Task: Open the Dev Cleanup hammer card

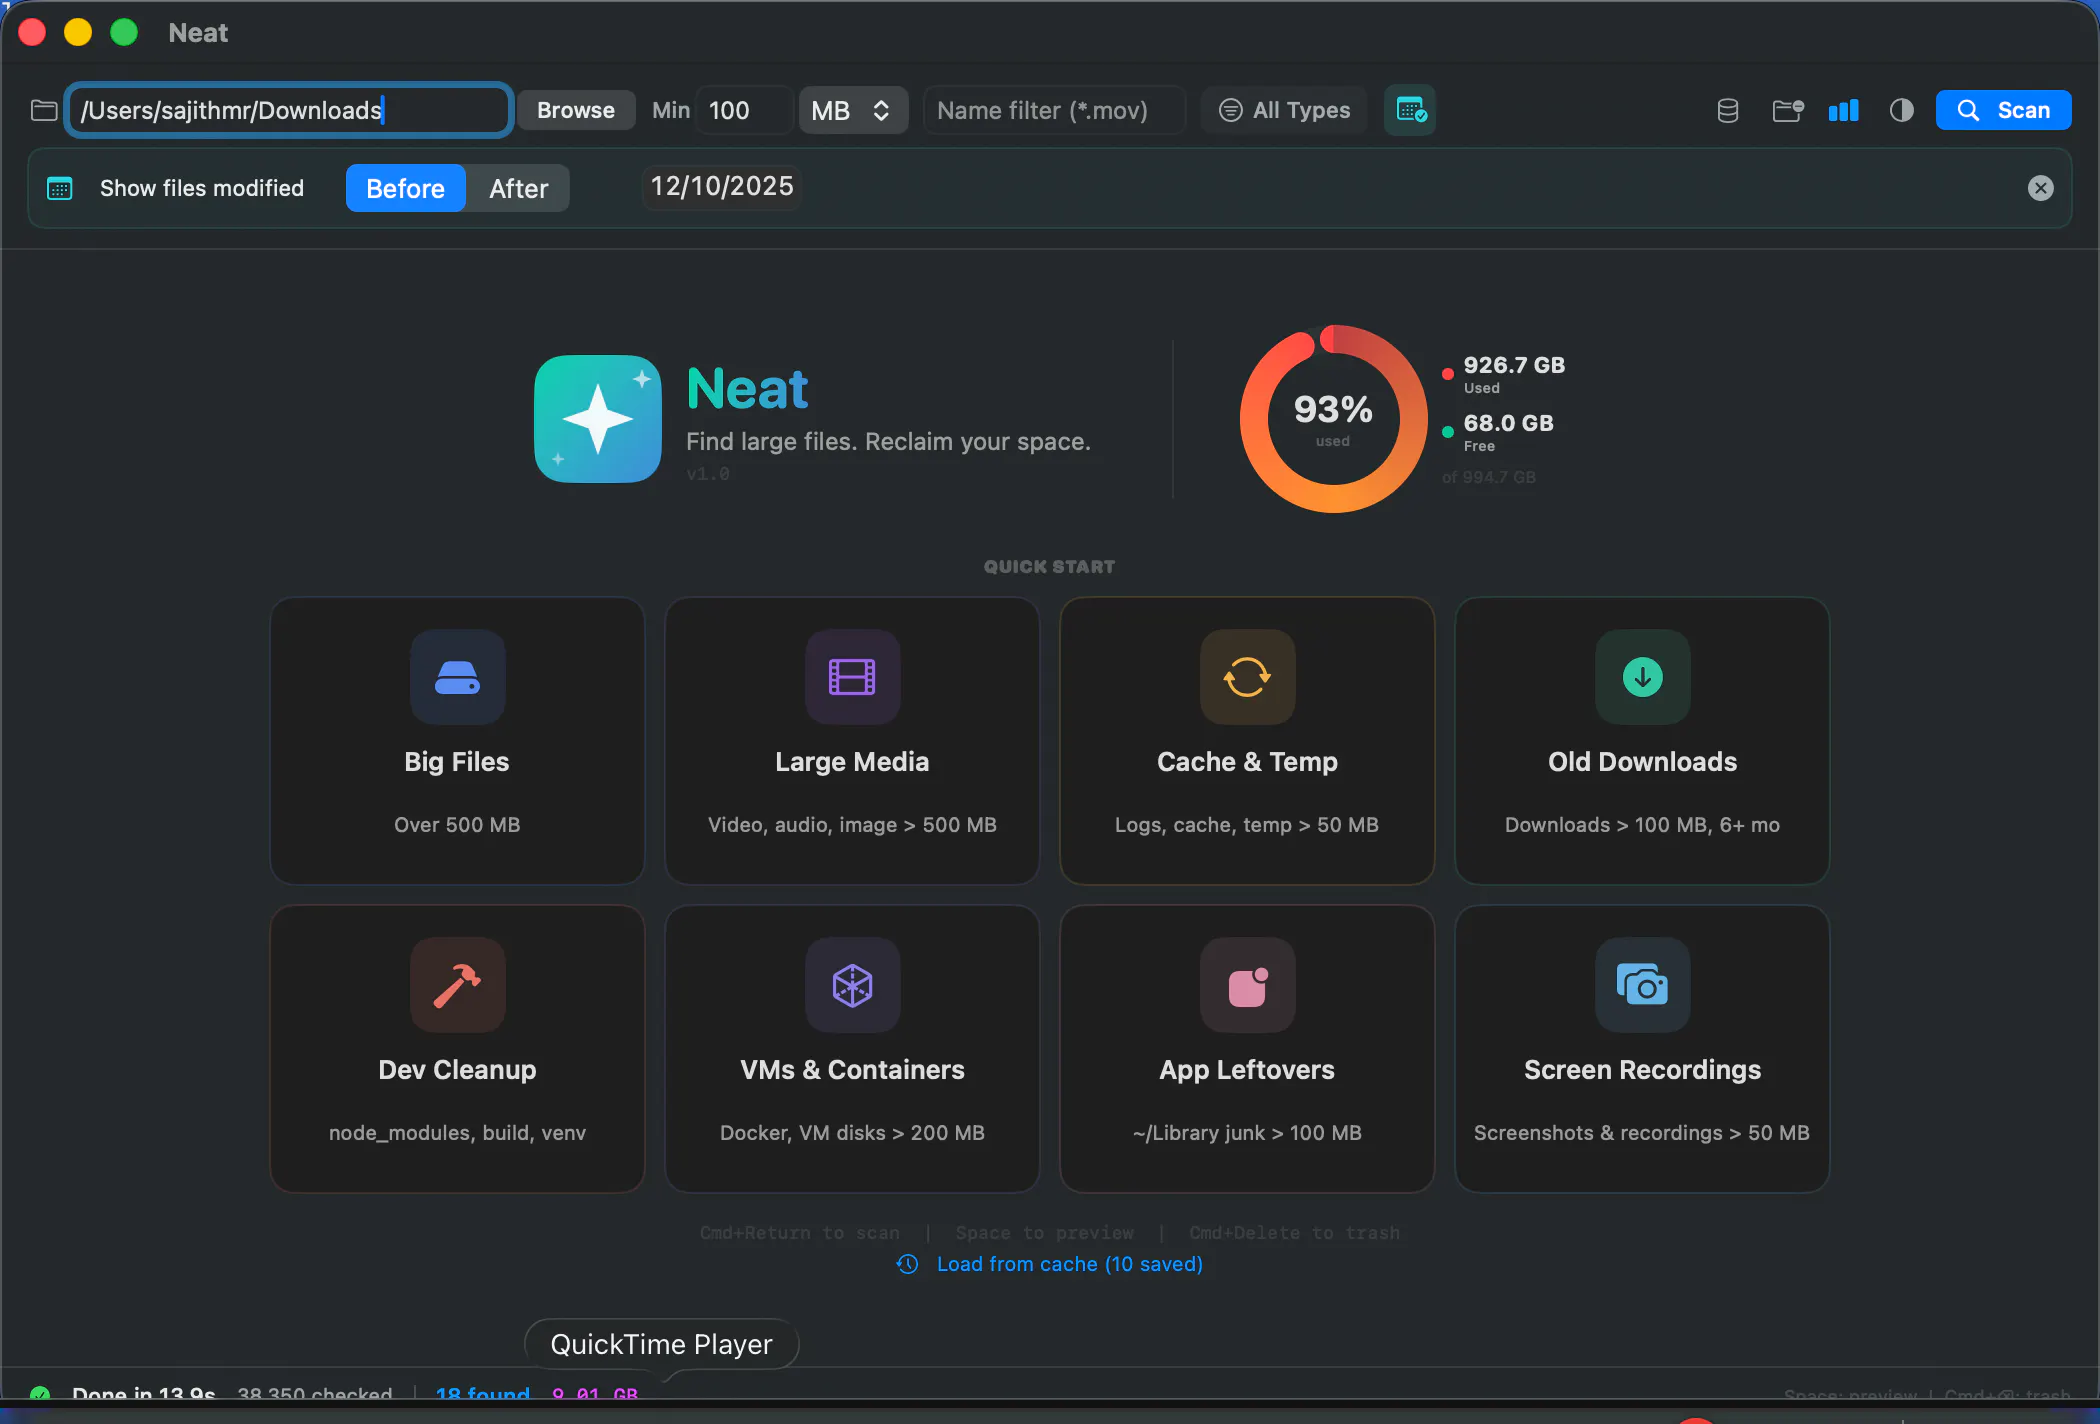Action: coord(457,1048)
